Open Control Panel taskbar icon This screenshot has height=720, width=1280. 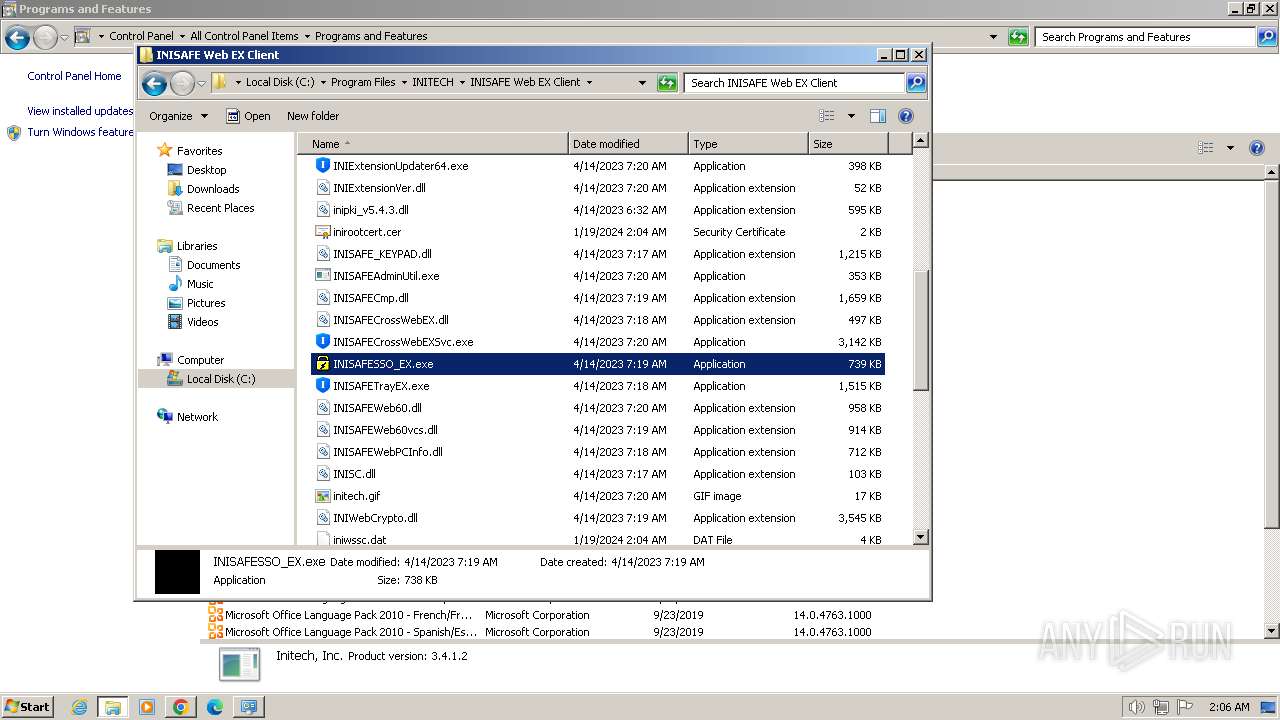(x=248, y=707)
